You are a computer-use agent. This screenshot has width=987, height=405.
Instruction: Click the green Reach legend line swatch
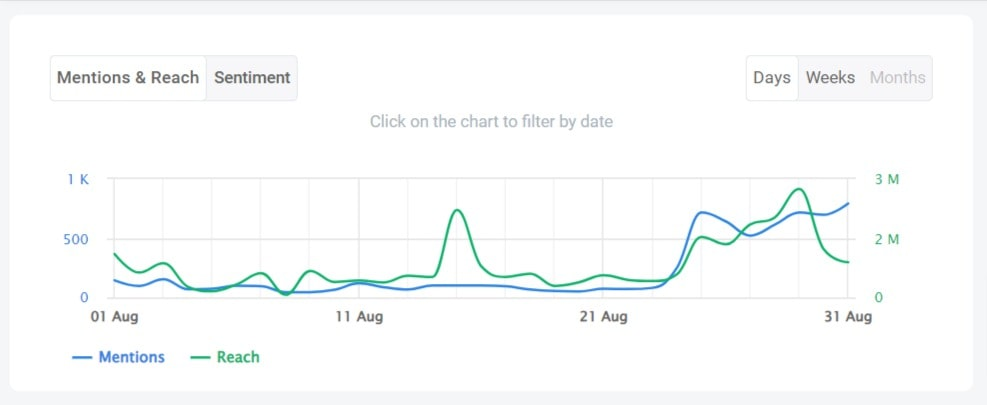tap(201, 357)
